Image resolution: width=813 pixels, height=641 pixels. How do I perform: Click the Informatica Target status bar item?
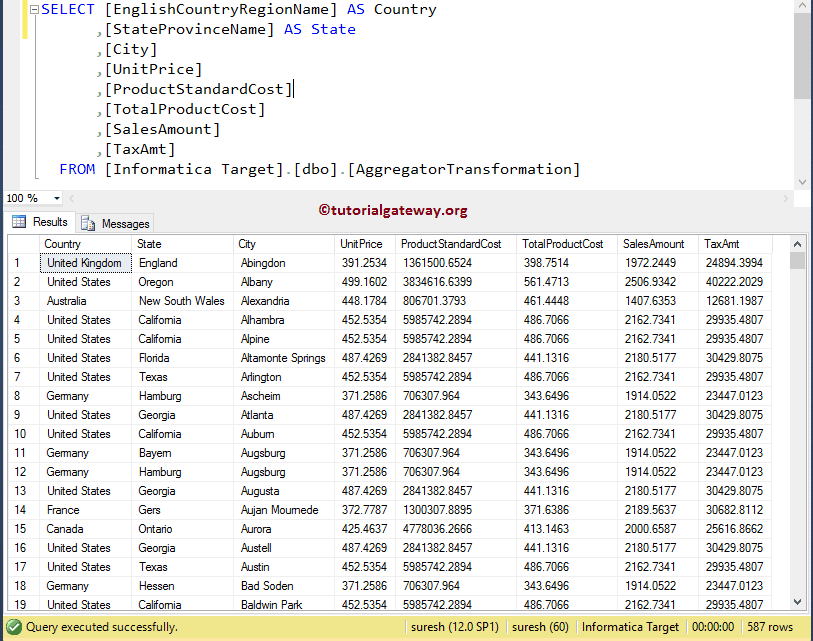630,627
